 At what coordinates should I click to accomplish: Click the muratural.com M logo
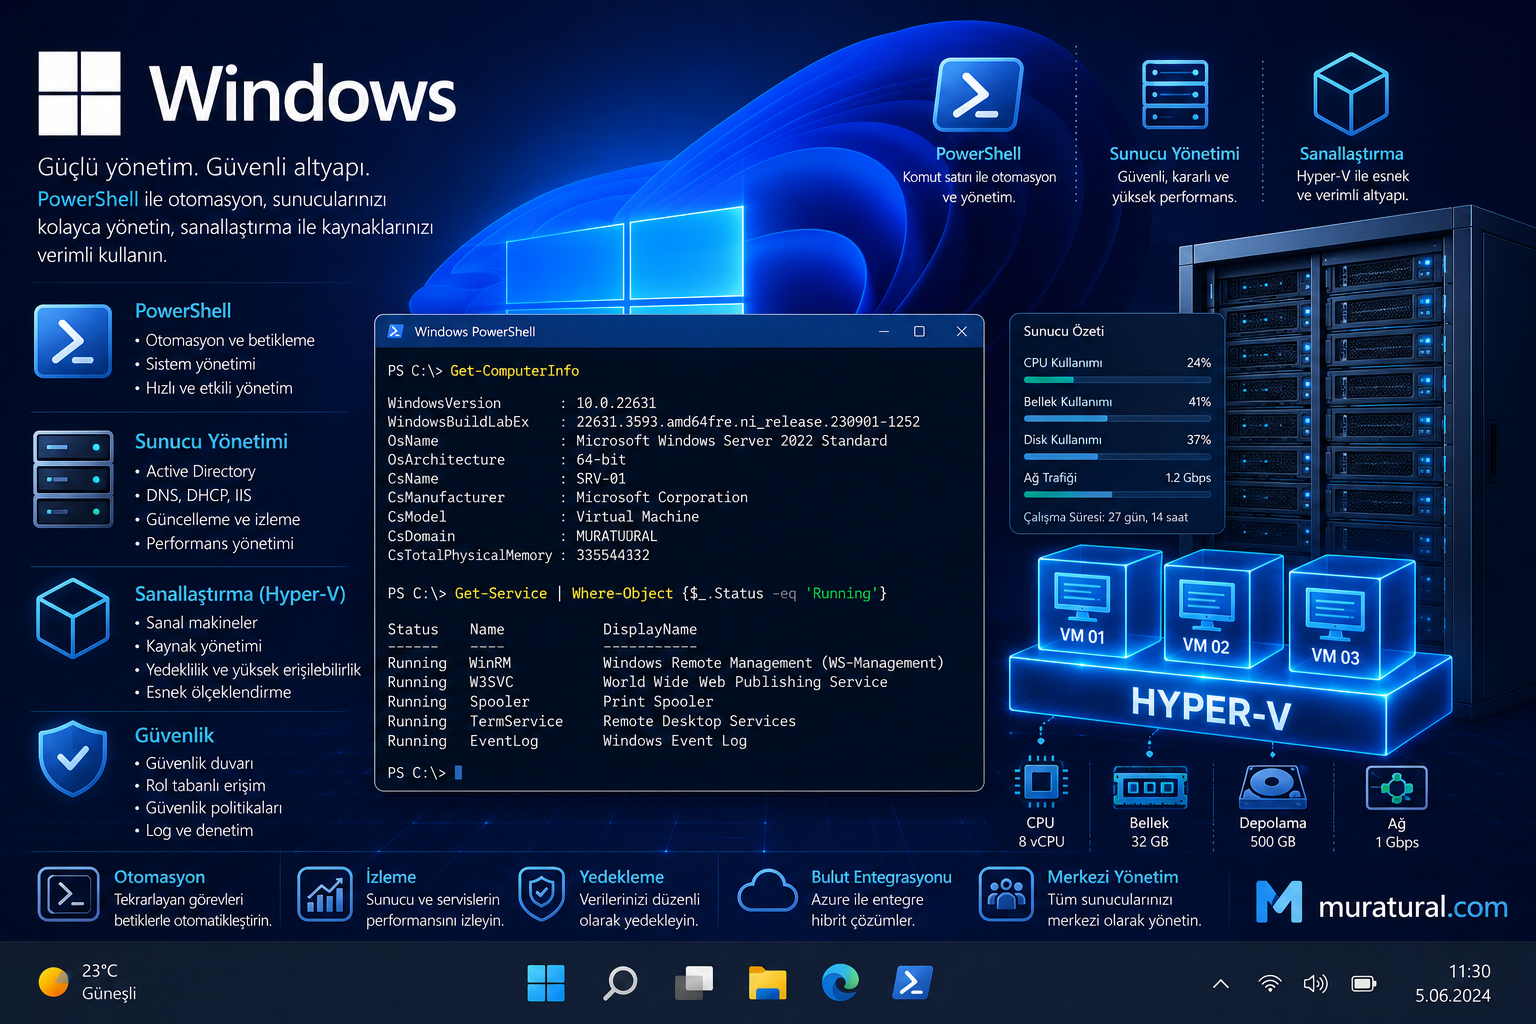point(1279,902)
